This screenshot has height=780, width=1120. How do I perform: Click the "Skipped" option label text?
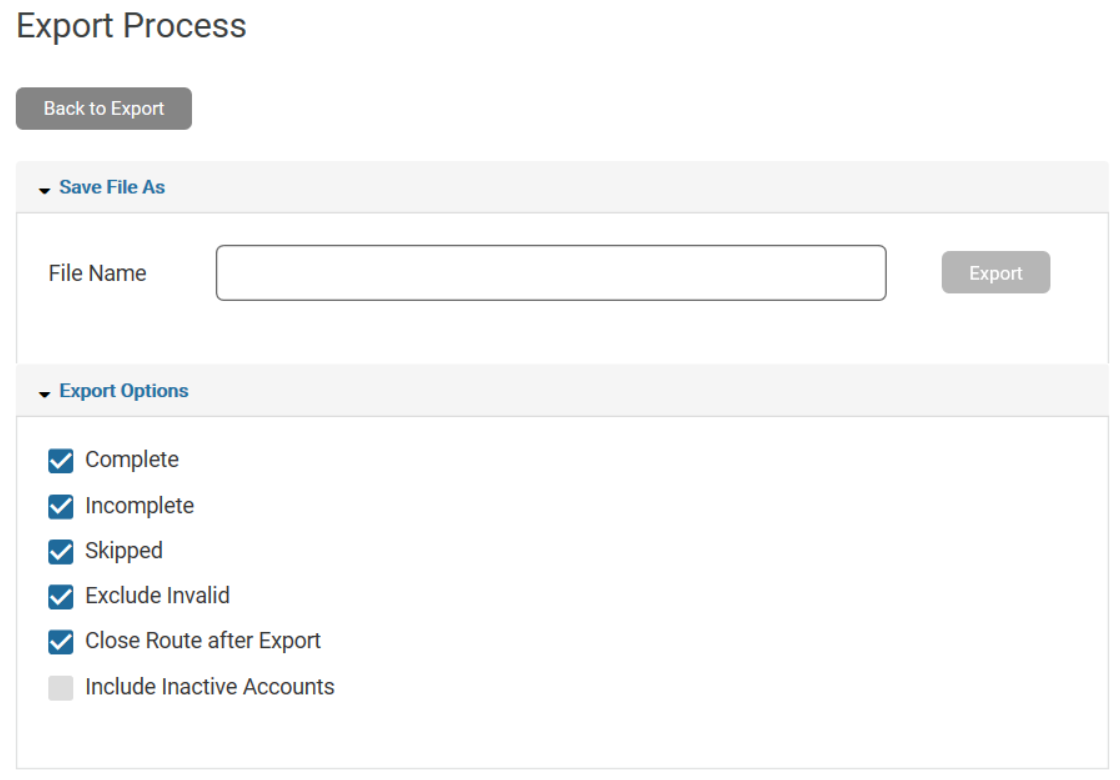click(124, 551)
